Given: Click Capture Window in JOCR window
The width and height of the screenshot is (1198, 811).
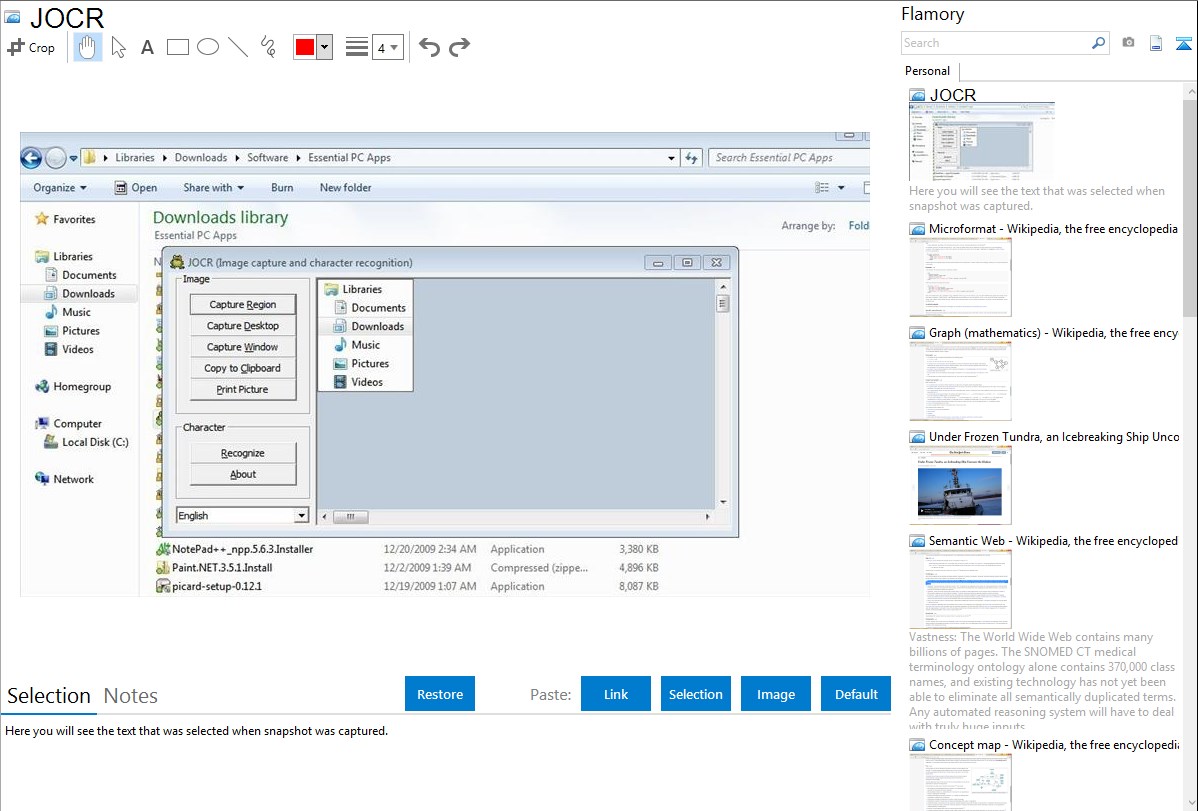Looking at the screenshot, I should [x=243, y=347].
